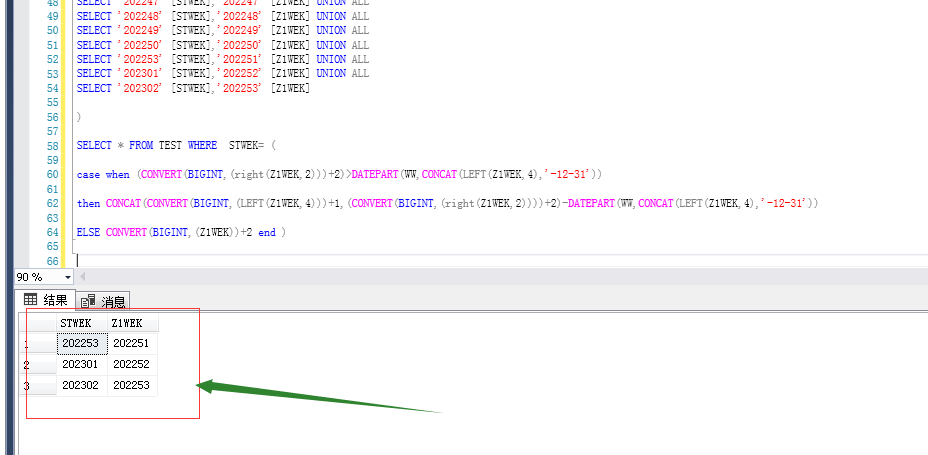Click line number 58 in gutter
928x455 pixels.
(53, 146)
